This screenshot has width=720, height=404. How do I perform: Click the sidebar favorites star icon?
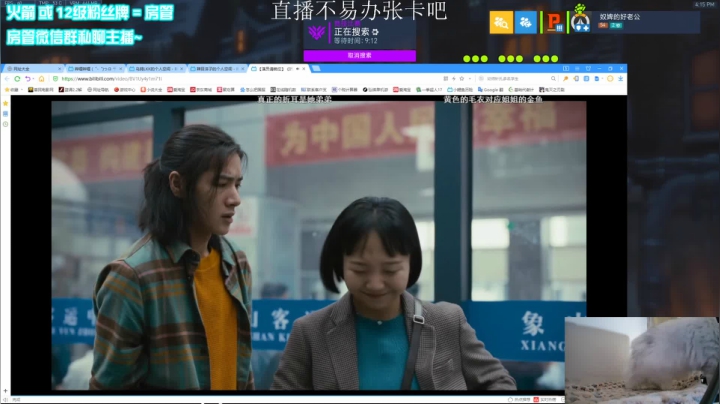[6, 103]
